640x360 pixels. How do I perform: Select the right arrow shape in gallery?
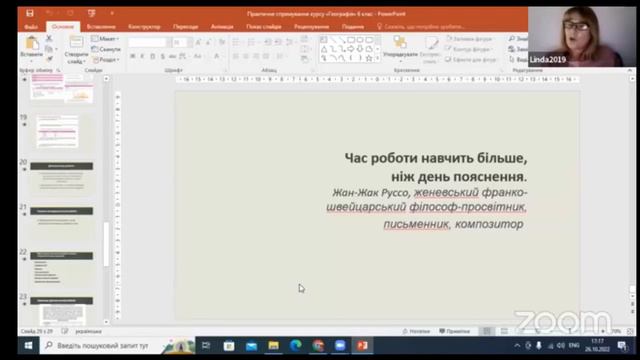click(351, 49)
